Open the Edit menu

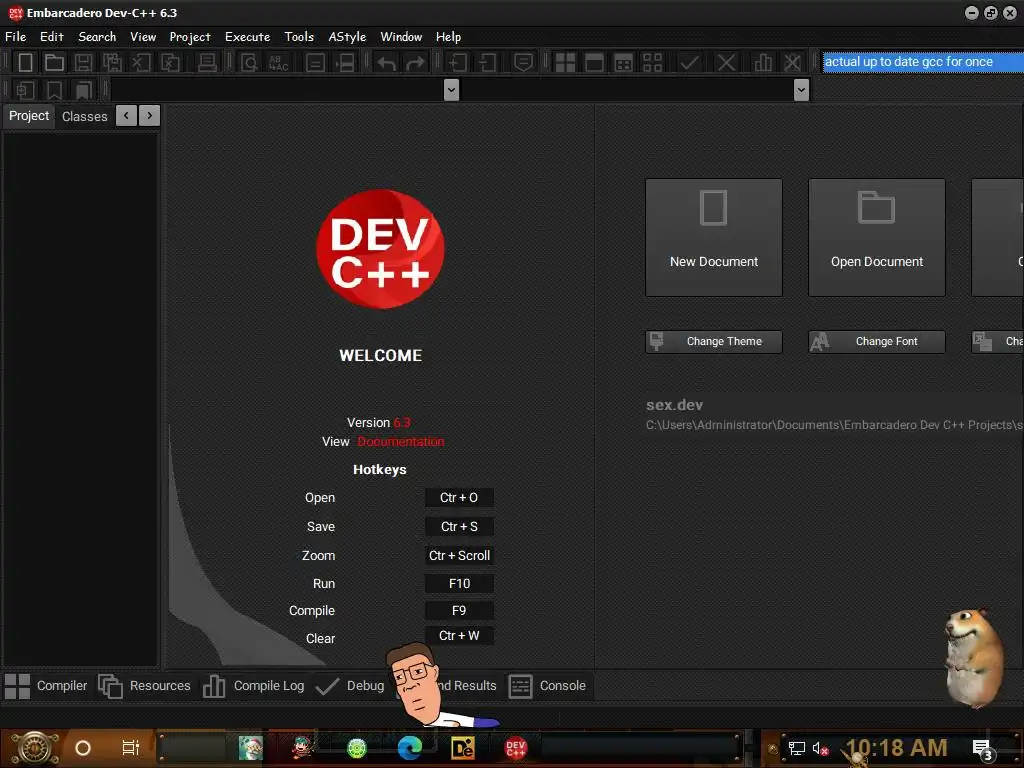[52, 37]
